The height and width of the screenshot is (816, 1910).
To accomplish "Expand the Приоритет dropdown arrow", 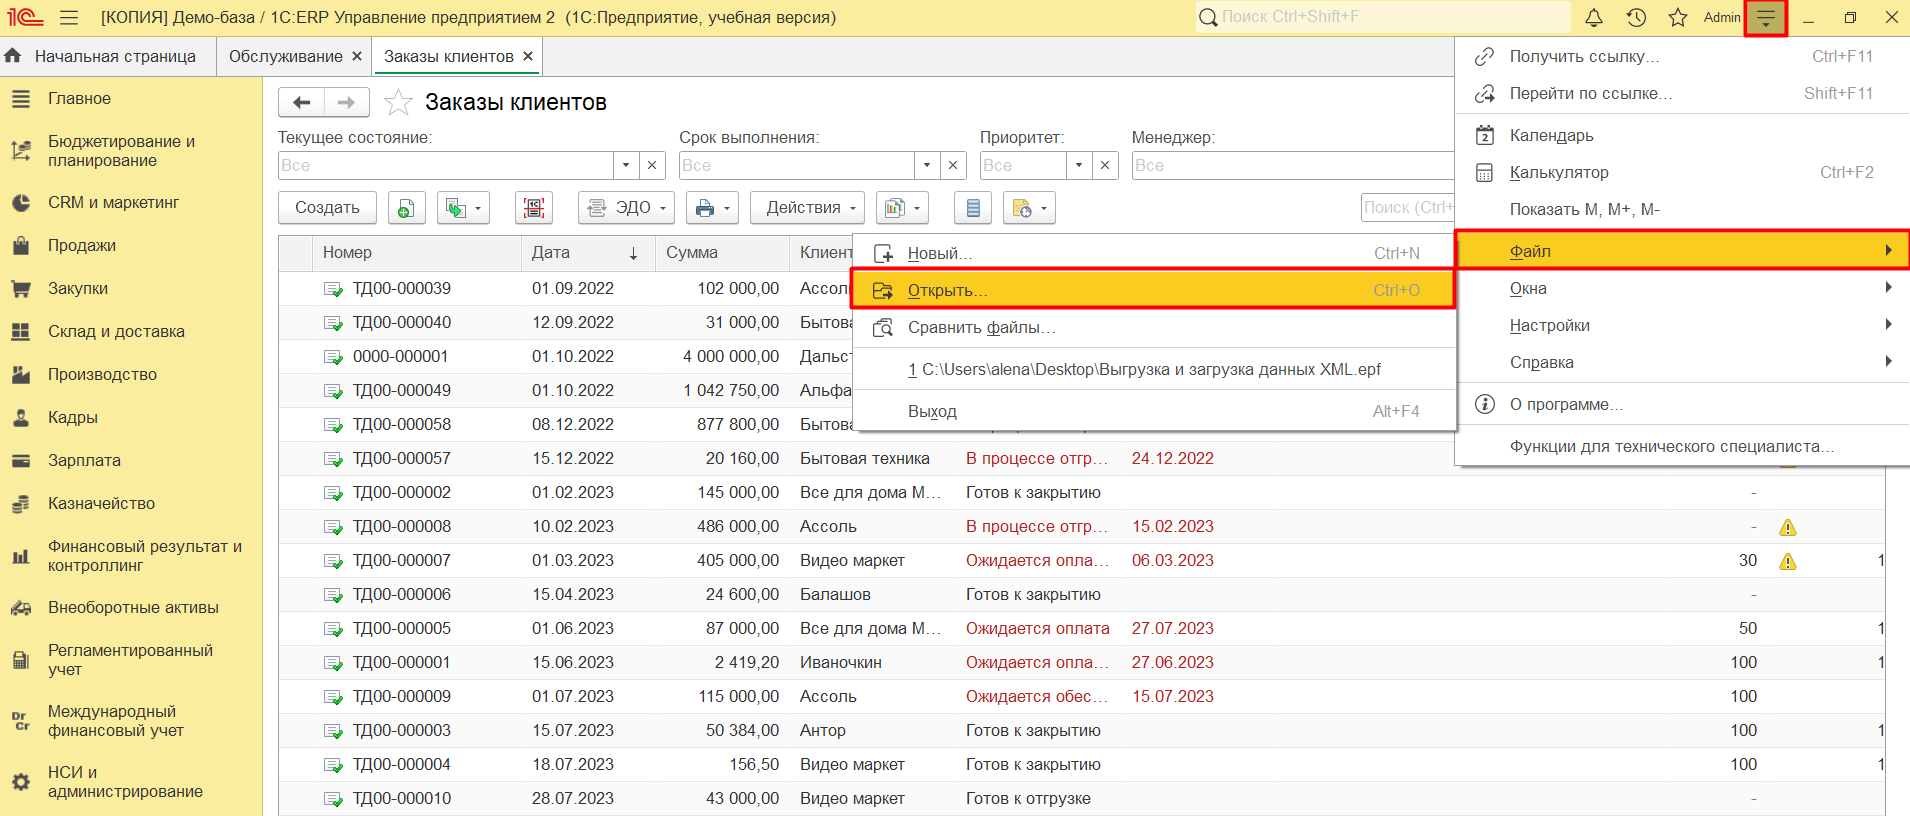I will click(1078, 165).
